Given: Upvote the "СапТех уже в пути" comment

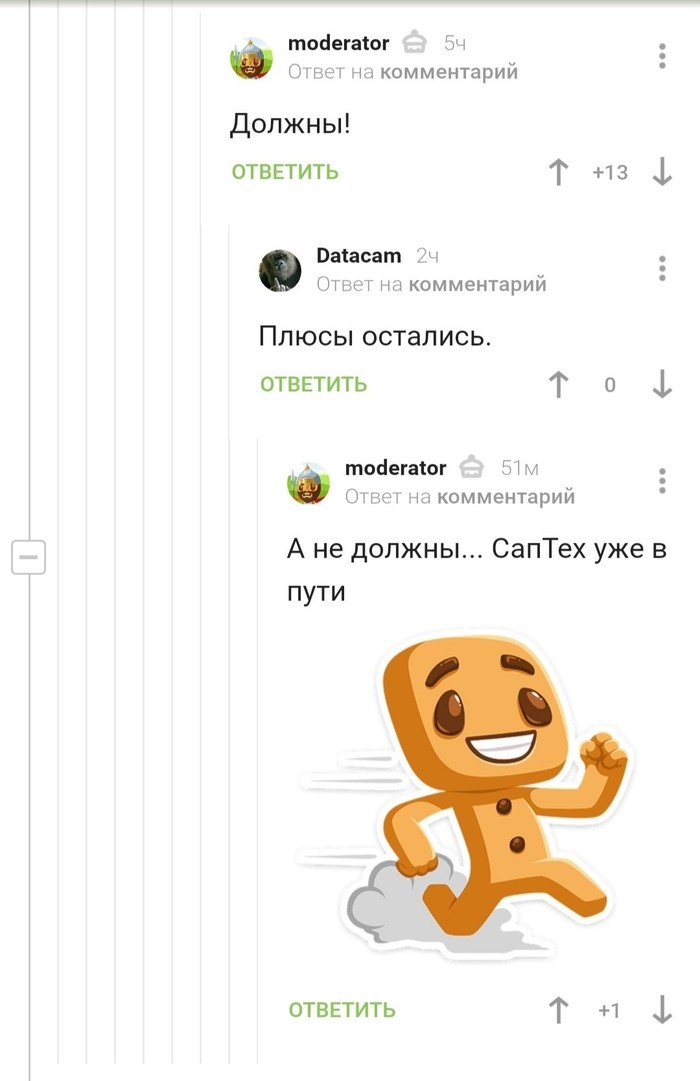Looking at the screenshot, I should tap(558, 1011).
